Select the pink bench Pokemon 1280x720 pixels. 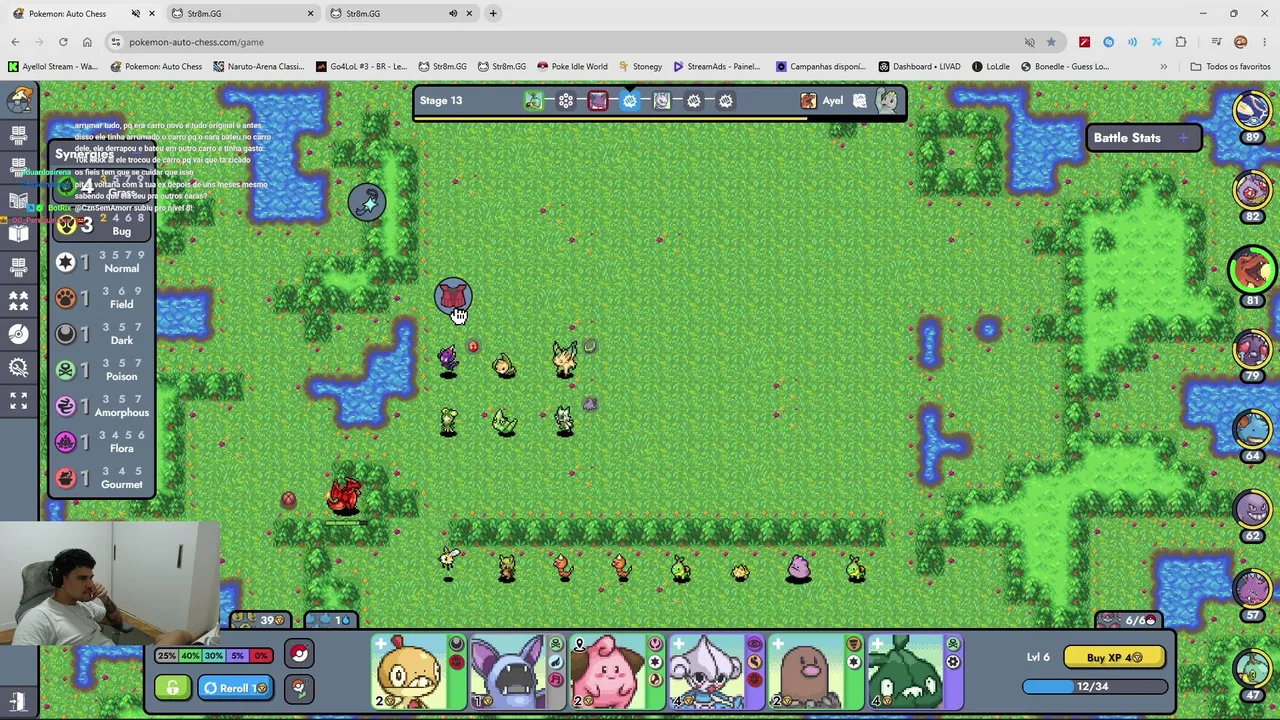point(798,569)
